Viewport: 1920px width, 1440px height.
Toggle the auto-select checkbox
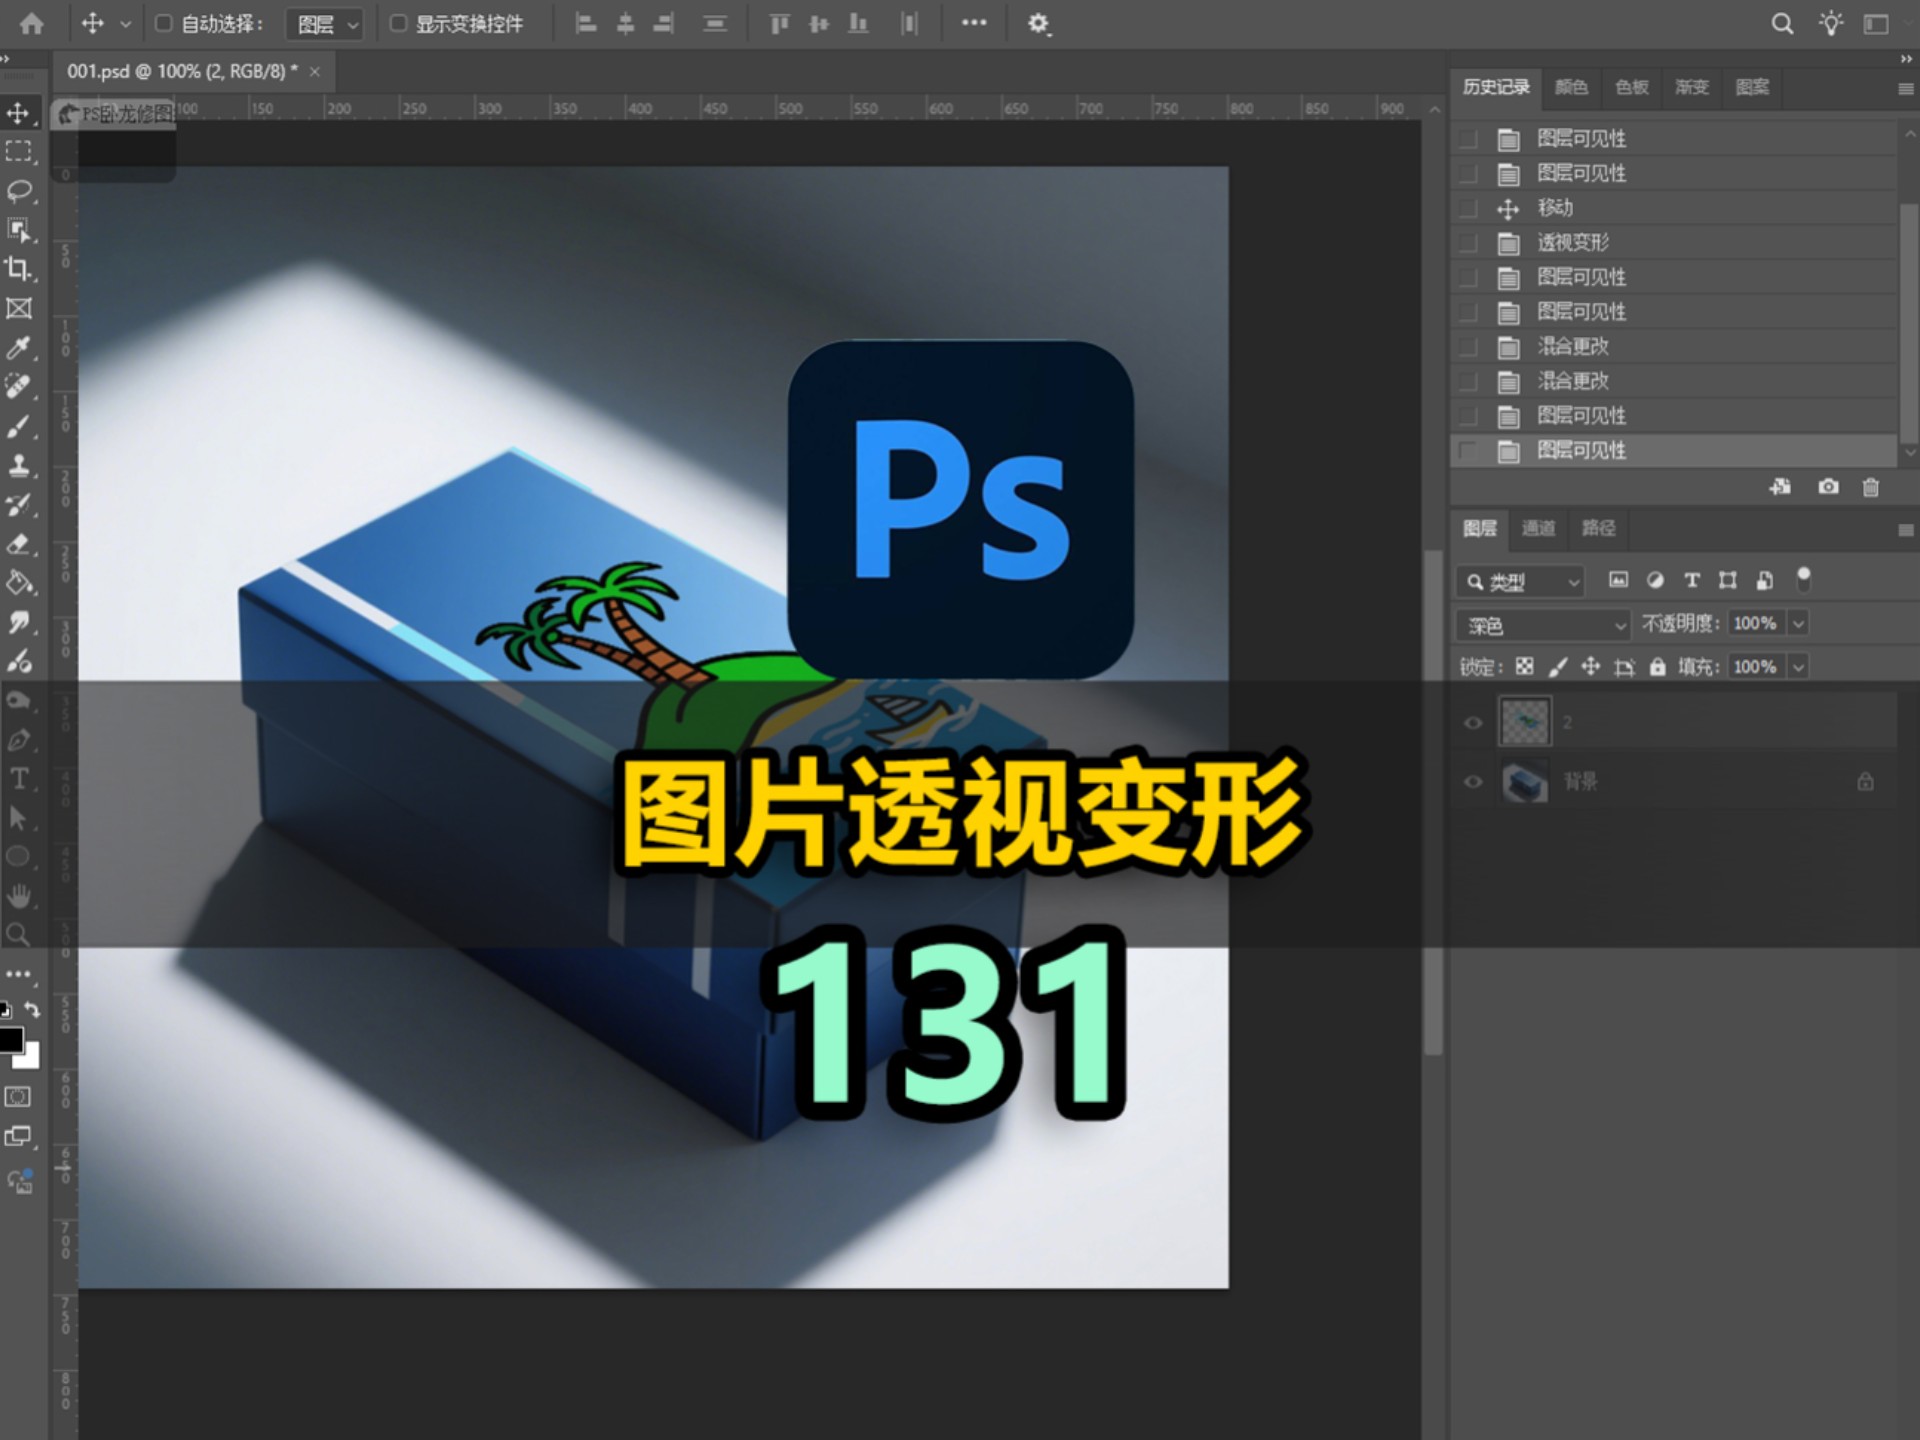[164, 23]
